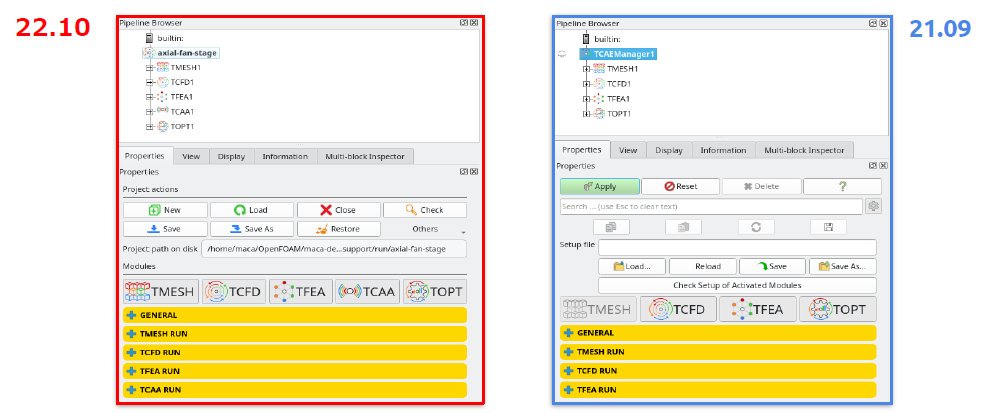Image resolution: width=987 pixels, height=413 pixels.
Task: Click the question mark help button in the 21.09 panel
Action: [842, 186]
